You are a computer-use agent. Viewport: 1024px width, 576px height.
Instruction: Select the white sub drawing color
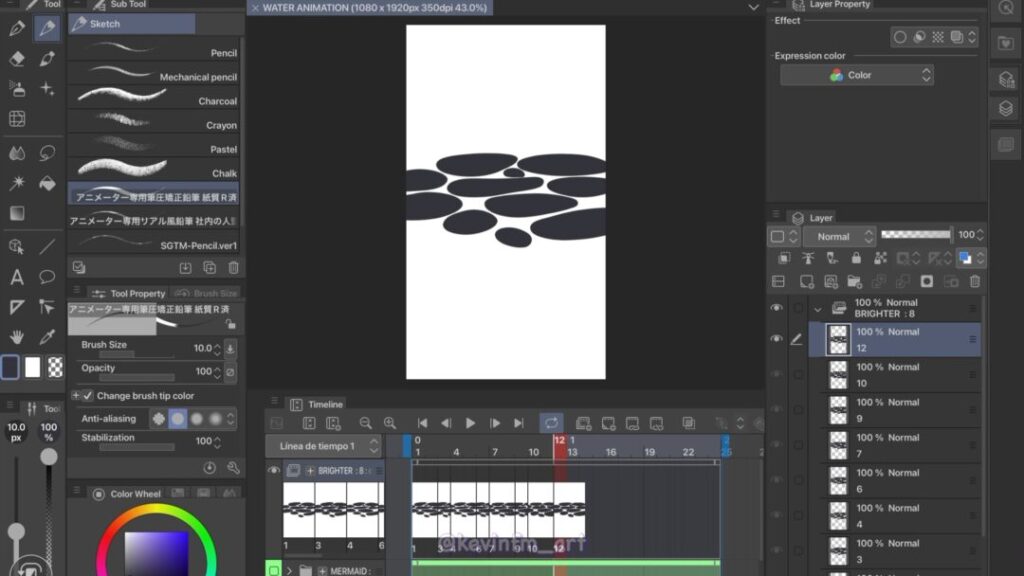[x=33, y=367]
